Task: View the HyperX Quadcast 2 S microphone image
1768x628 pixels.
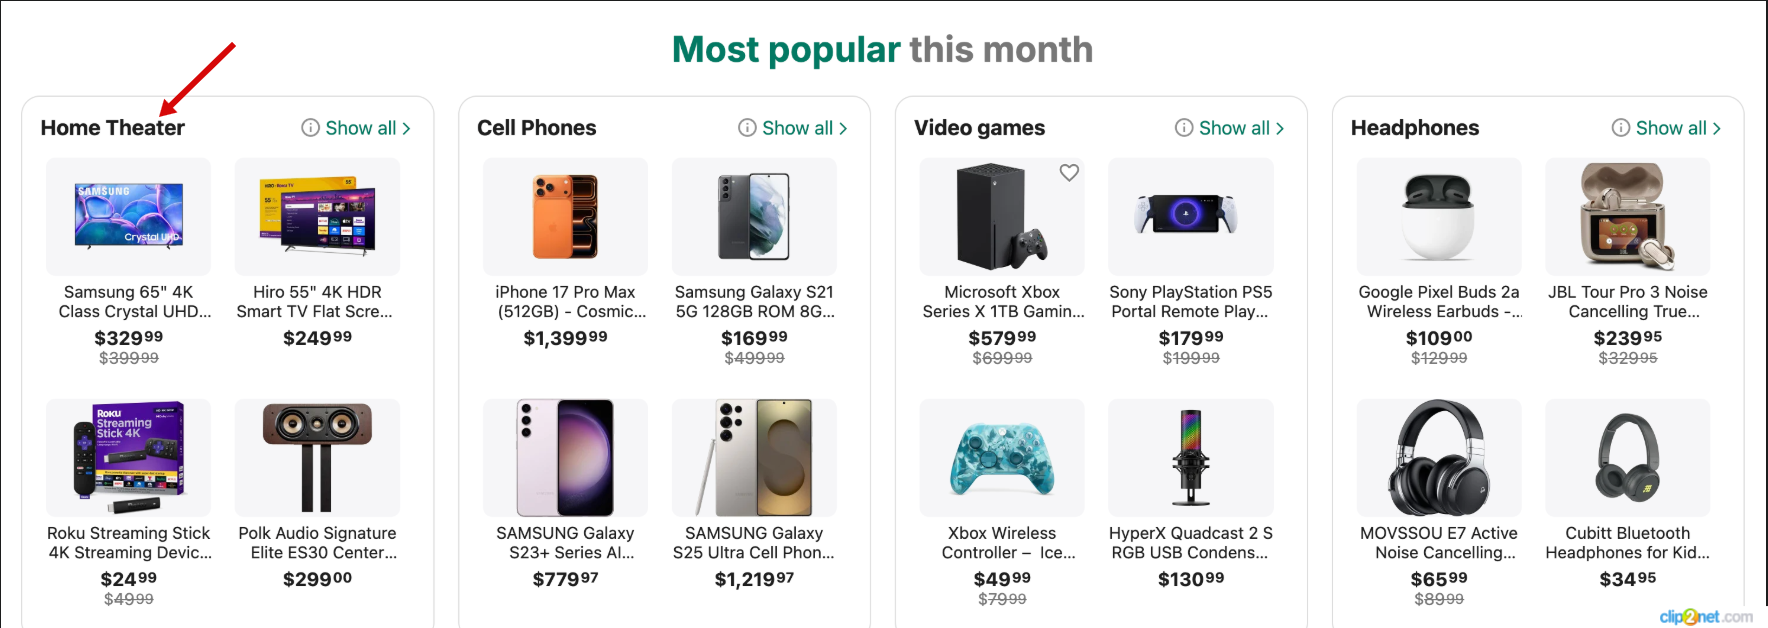Action: coord(1190,457)
